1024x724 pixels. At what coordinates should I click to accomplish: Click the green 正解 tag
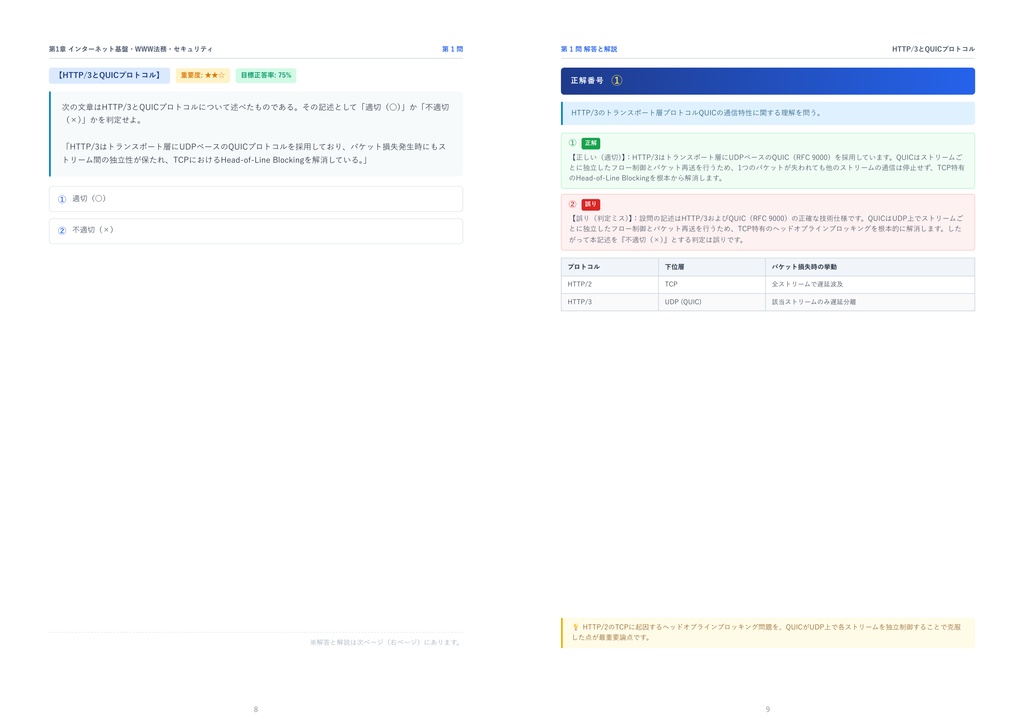(590, 143)
